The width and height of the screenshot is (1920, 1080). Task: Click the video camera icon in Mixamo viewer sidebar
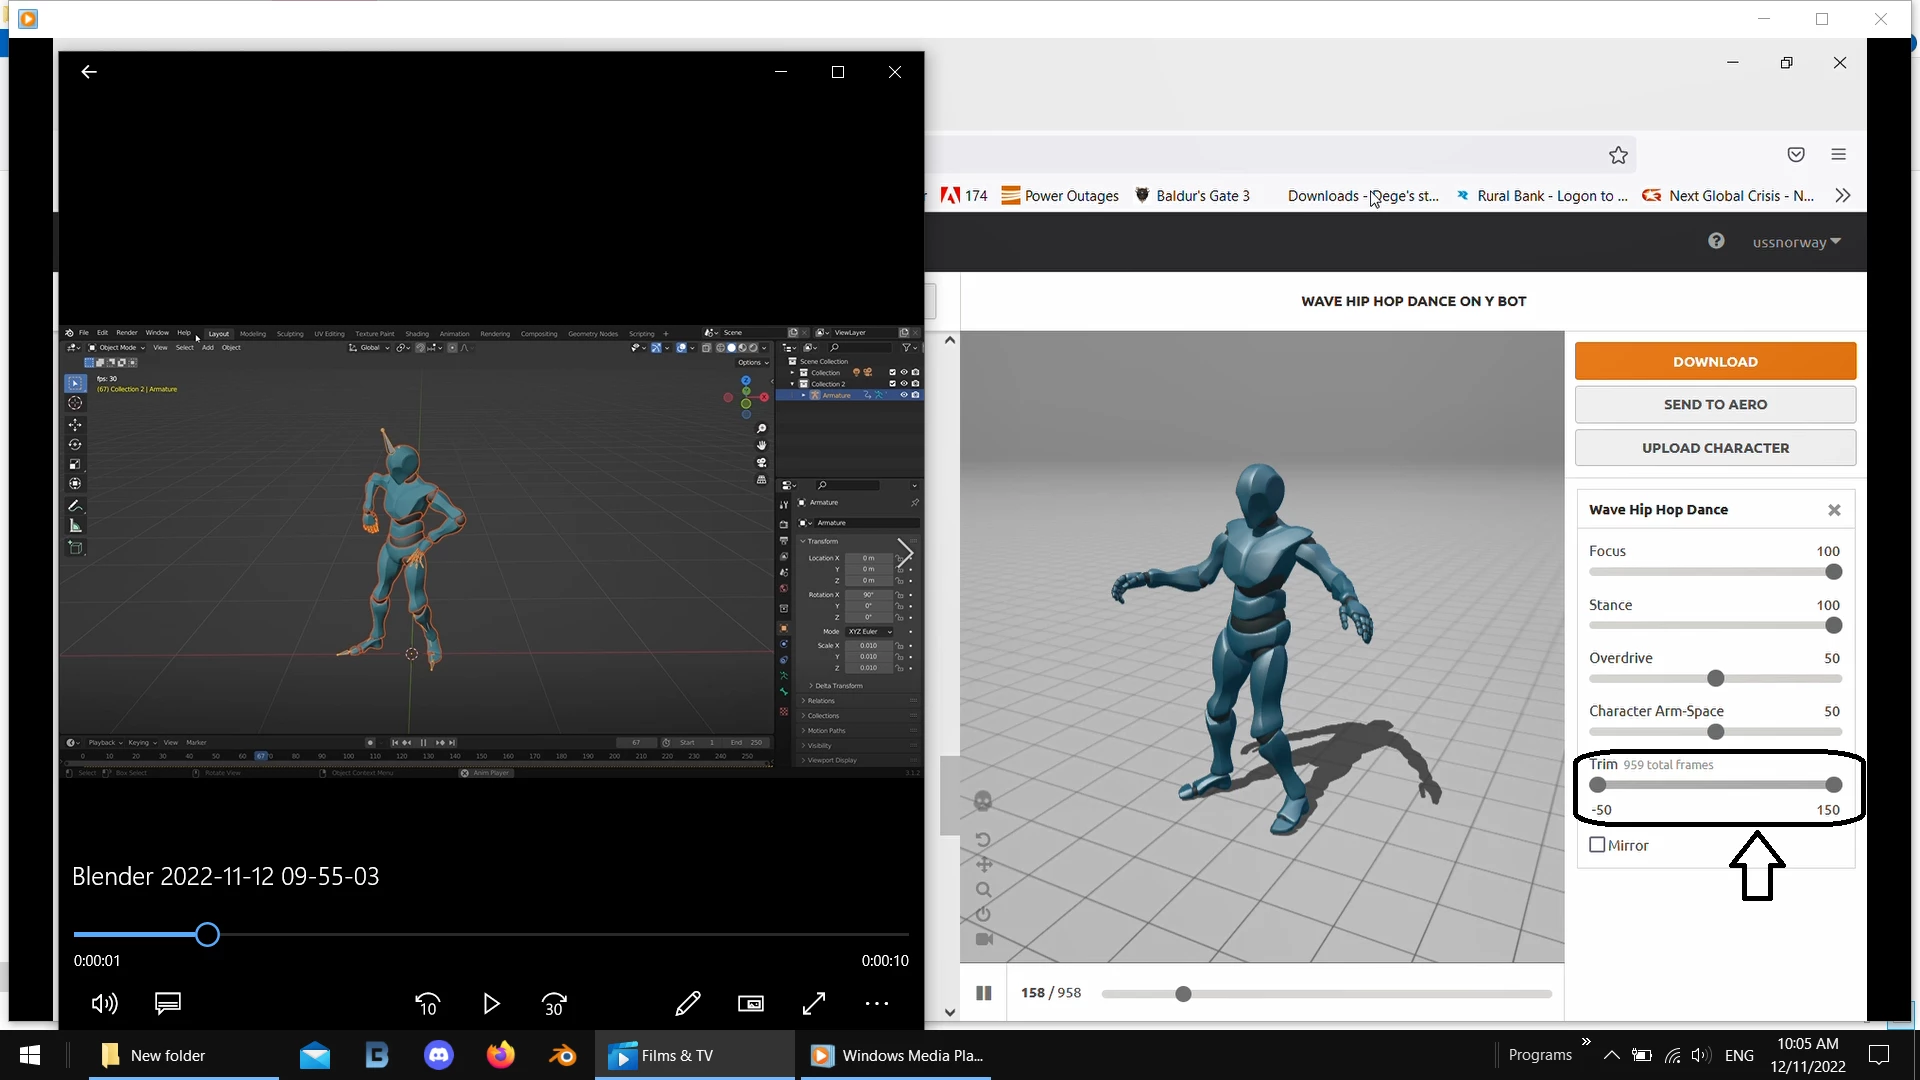[x=983, y=938]
